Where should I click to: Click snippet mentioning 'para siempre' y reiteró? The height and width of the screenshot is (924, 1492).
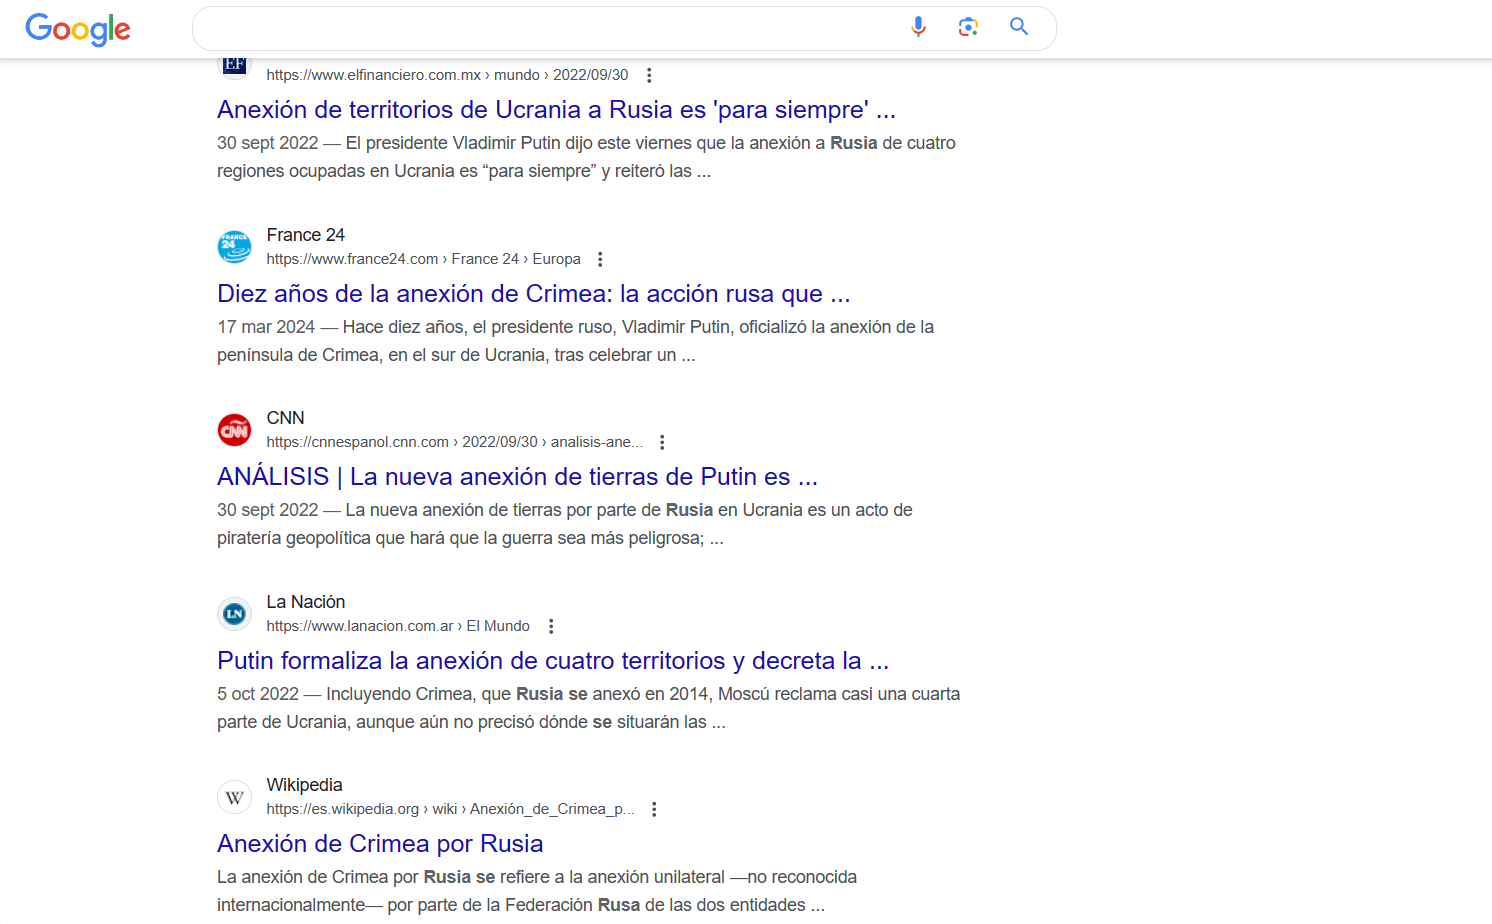point(586,157)
